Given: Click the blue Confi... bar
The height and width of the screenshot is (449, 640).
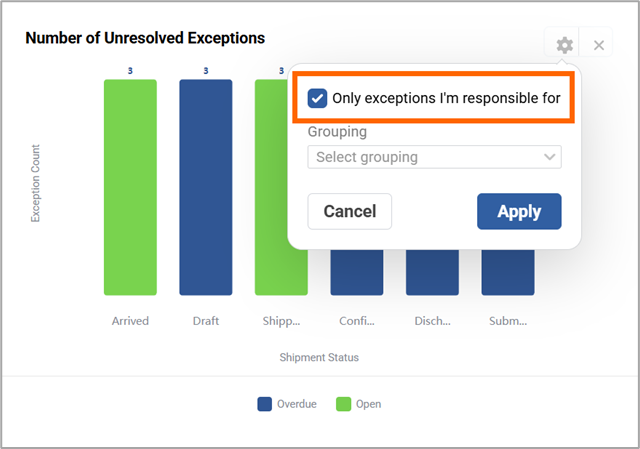Looking at the screenshot, I should (x=357, y=272).
